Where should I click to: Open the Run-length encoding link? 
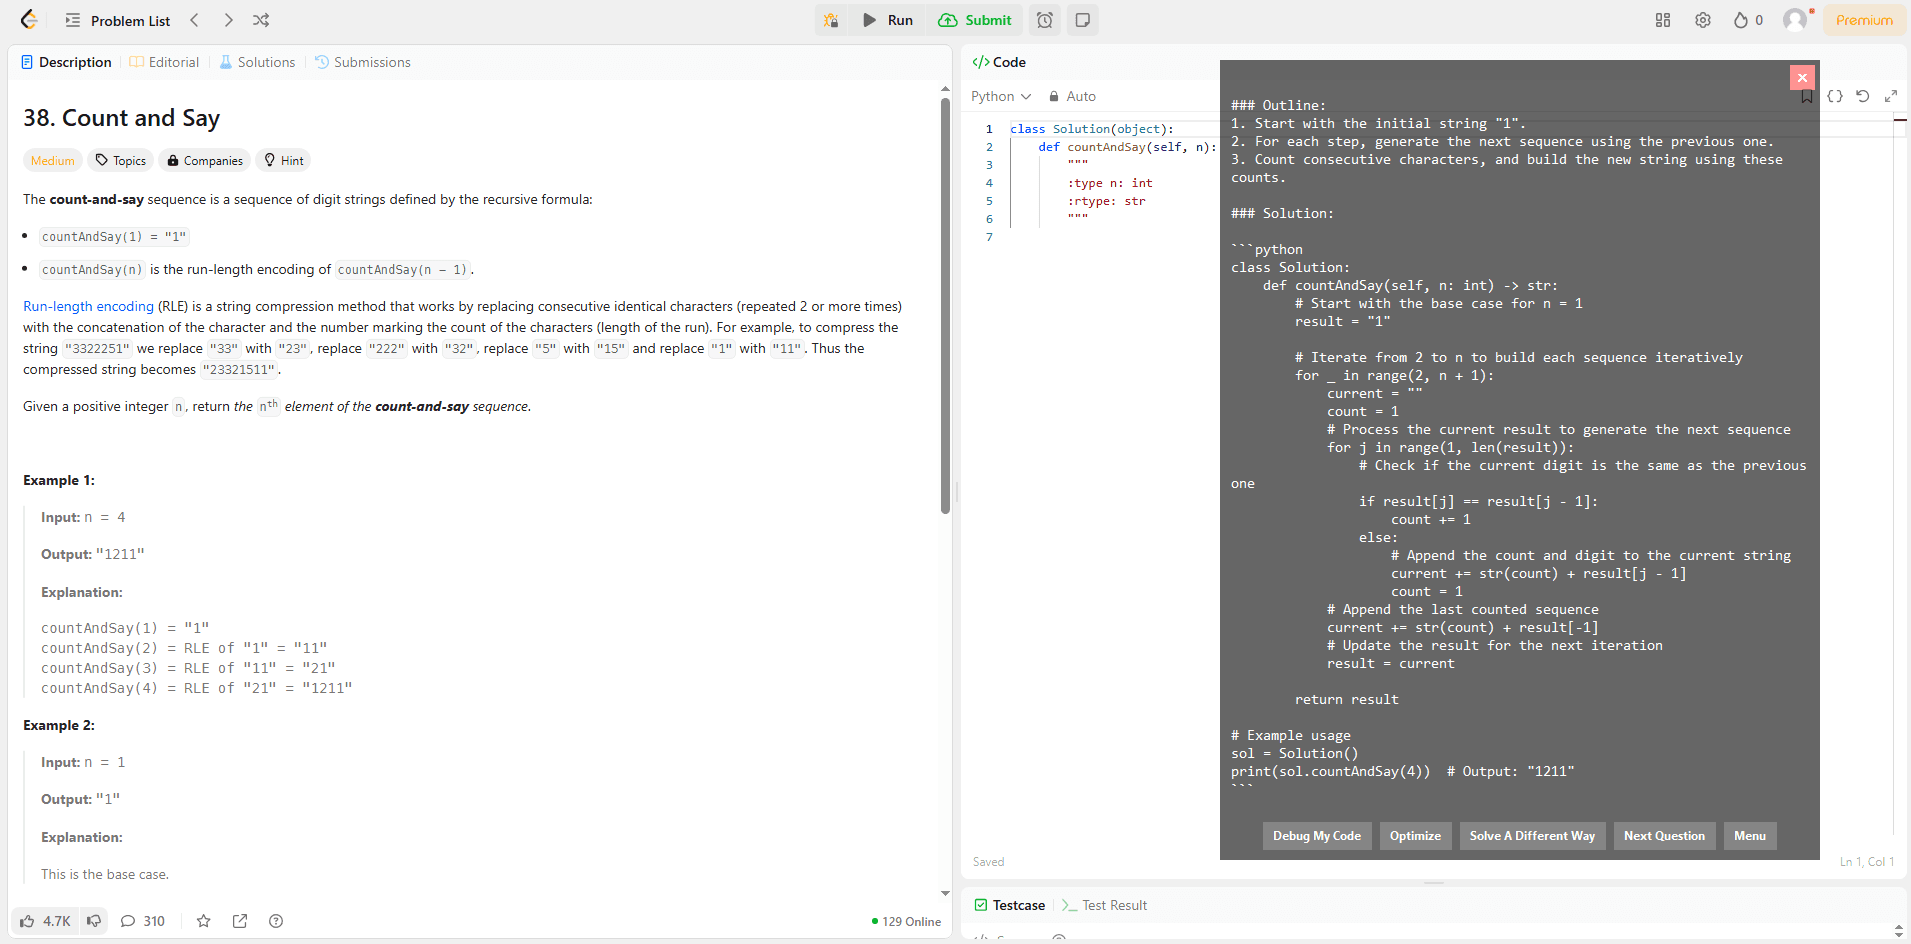(88, 306)
